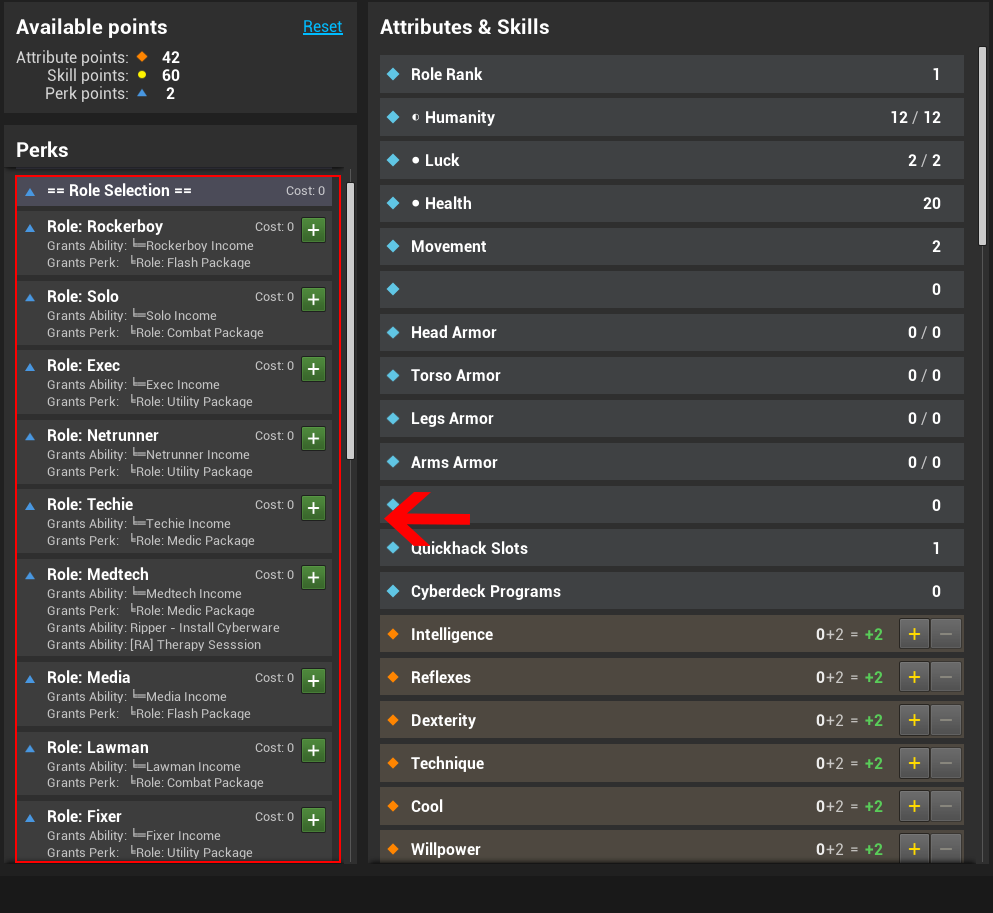The width and height of the screenshot is (993, 913).
Task: Add the Role: Media perk
Action: coord(314,681)
